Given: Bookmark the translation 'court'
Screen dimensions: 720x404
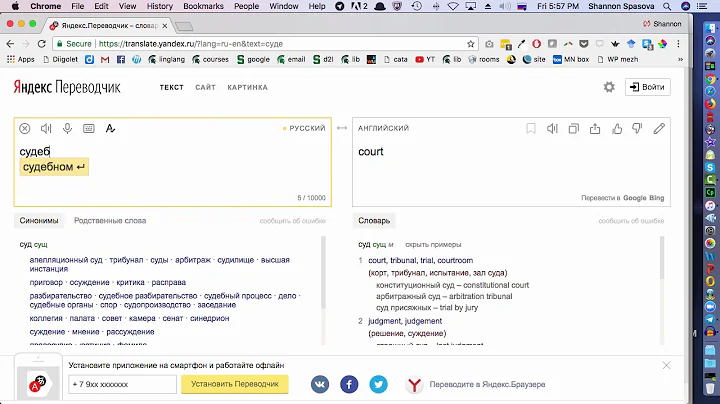Looking at the screenshot, I should click(x=531, y=129).
